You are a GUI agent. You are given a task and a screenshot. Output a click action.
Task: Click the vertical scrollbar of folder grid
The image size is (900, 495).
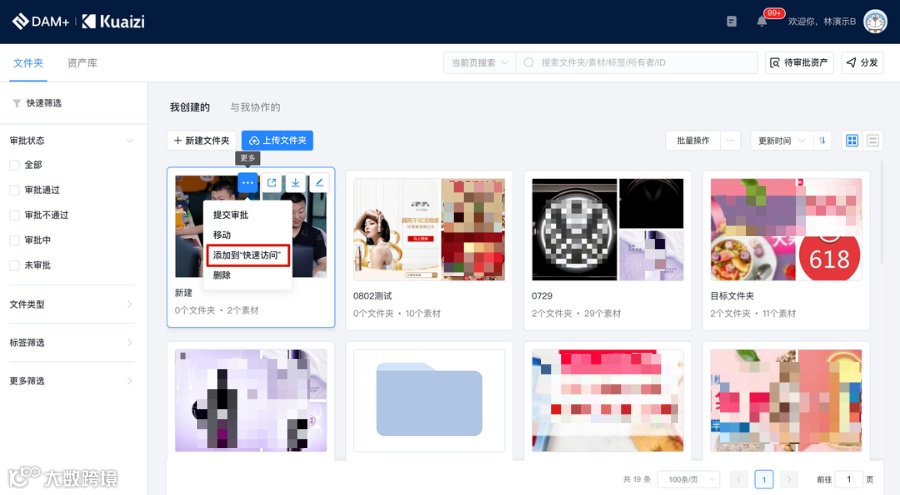coord(883,212)
